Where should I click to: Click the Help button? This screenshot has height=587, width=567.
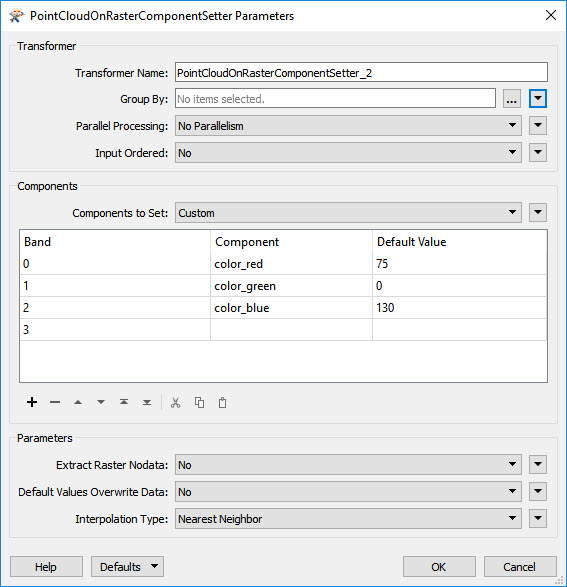pyautogui.click(x=46, y=567)
